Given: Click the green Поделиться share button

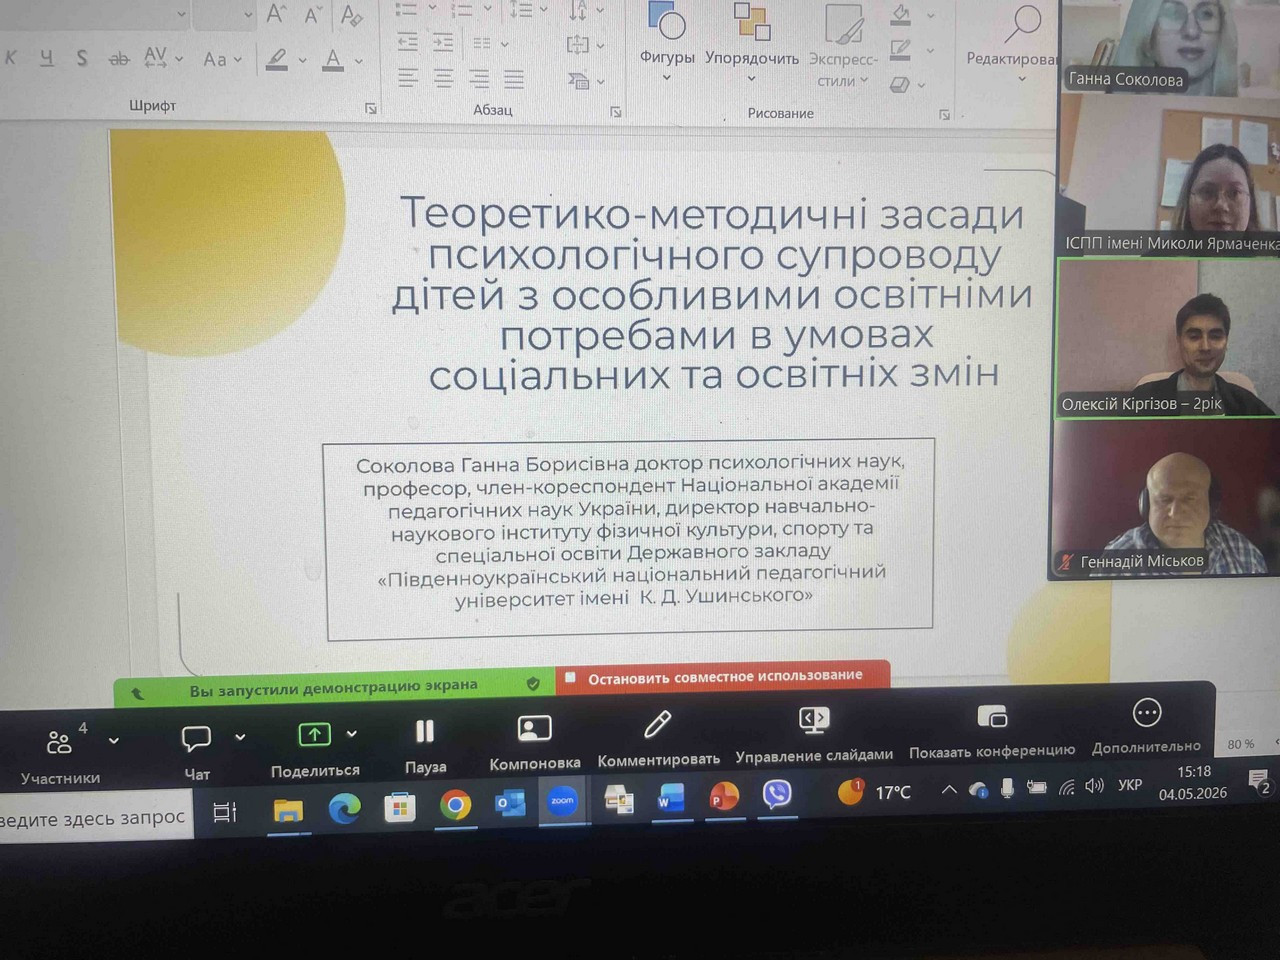Looking at the screenshot, I should tap(315, 748).
